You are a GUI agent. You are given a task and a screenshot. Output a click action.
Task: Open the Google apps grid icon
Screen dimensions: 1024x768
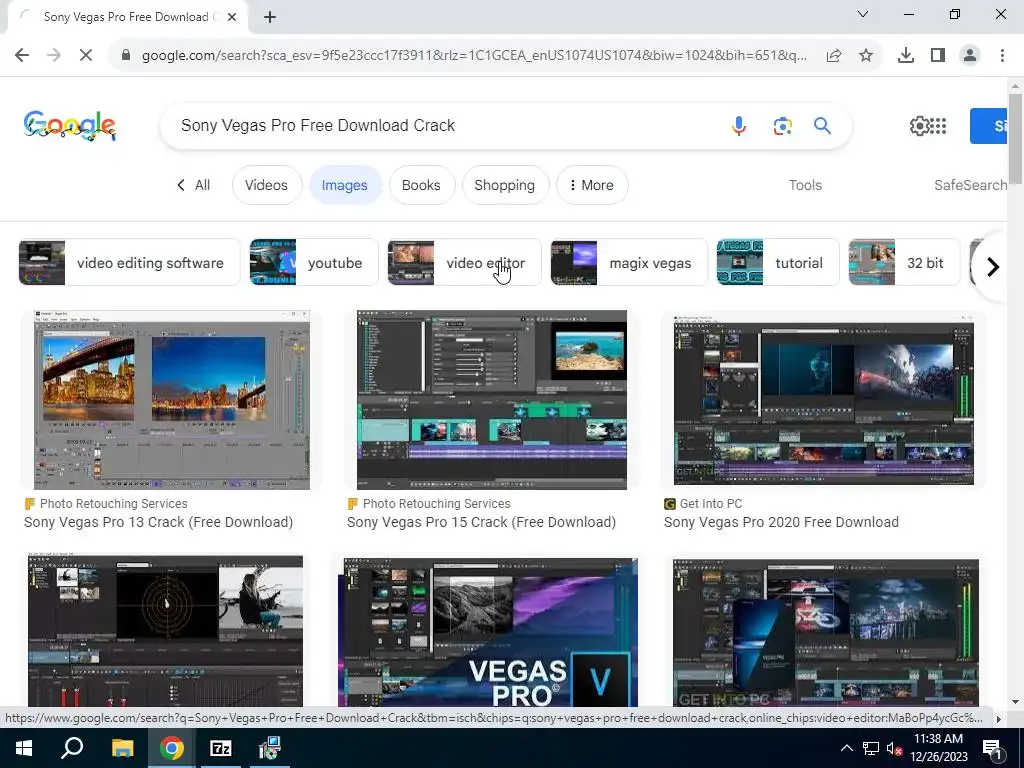(x=938, y=125)
